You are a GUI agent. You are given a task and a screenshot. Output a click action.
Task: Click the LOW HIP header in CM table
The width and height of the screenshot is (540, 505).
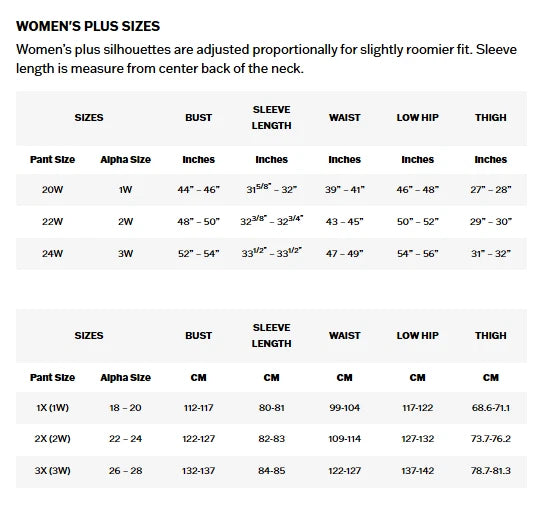[417, 336]
